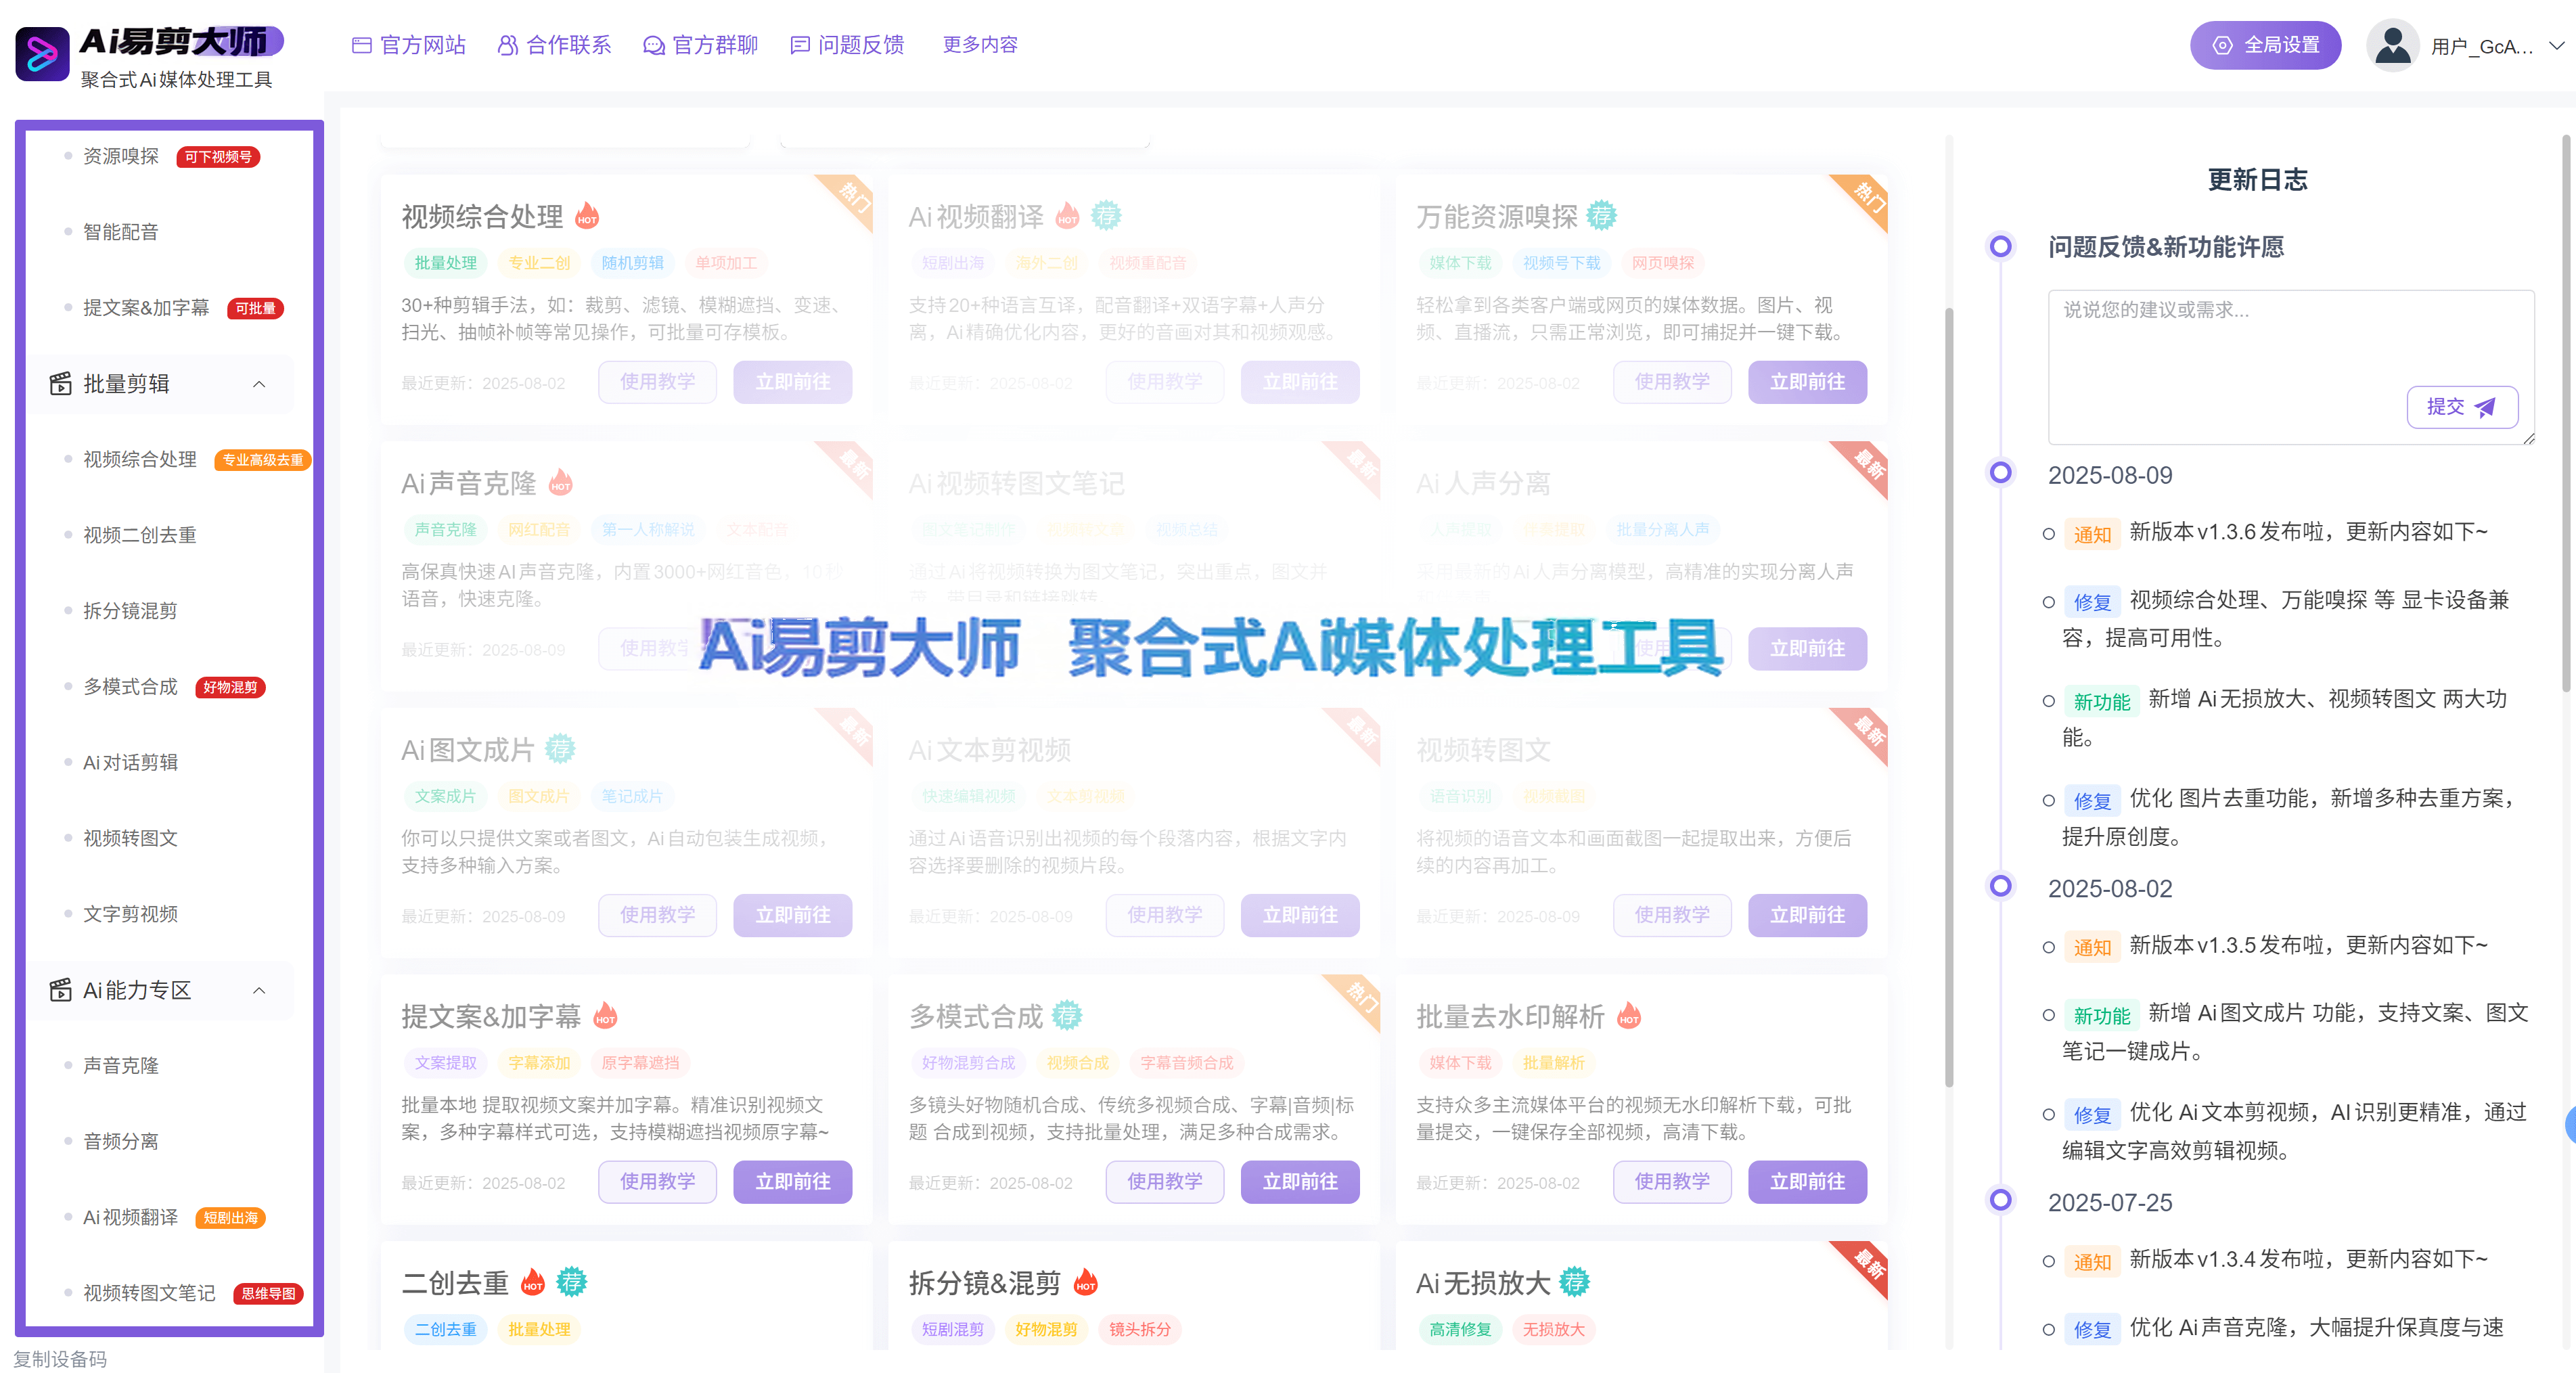Submit feedback with the 提交 button
Viewport: 2576px width, 1373px height.
pyautogui.click(x=2462, y=407)
